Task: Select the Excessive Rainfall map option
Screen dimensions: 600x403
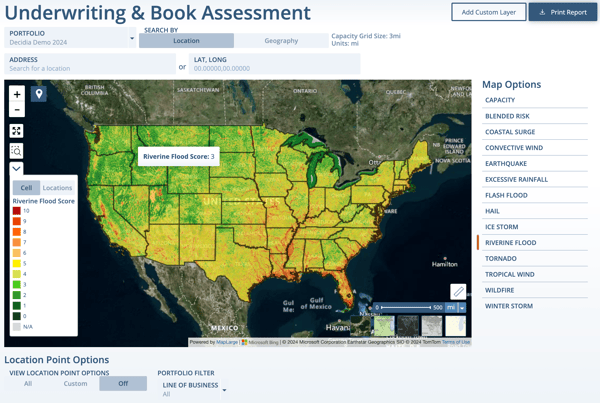Action: 535,179
